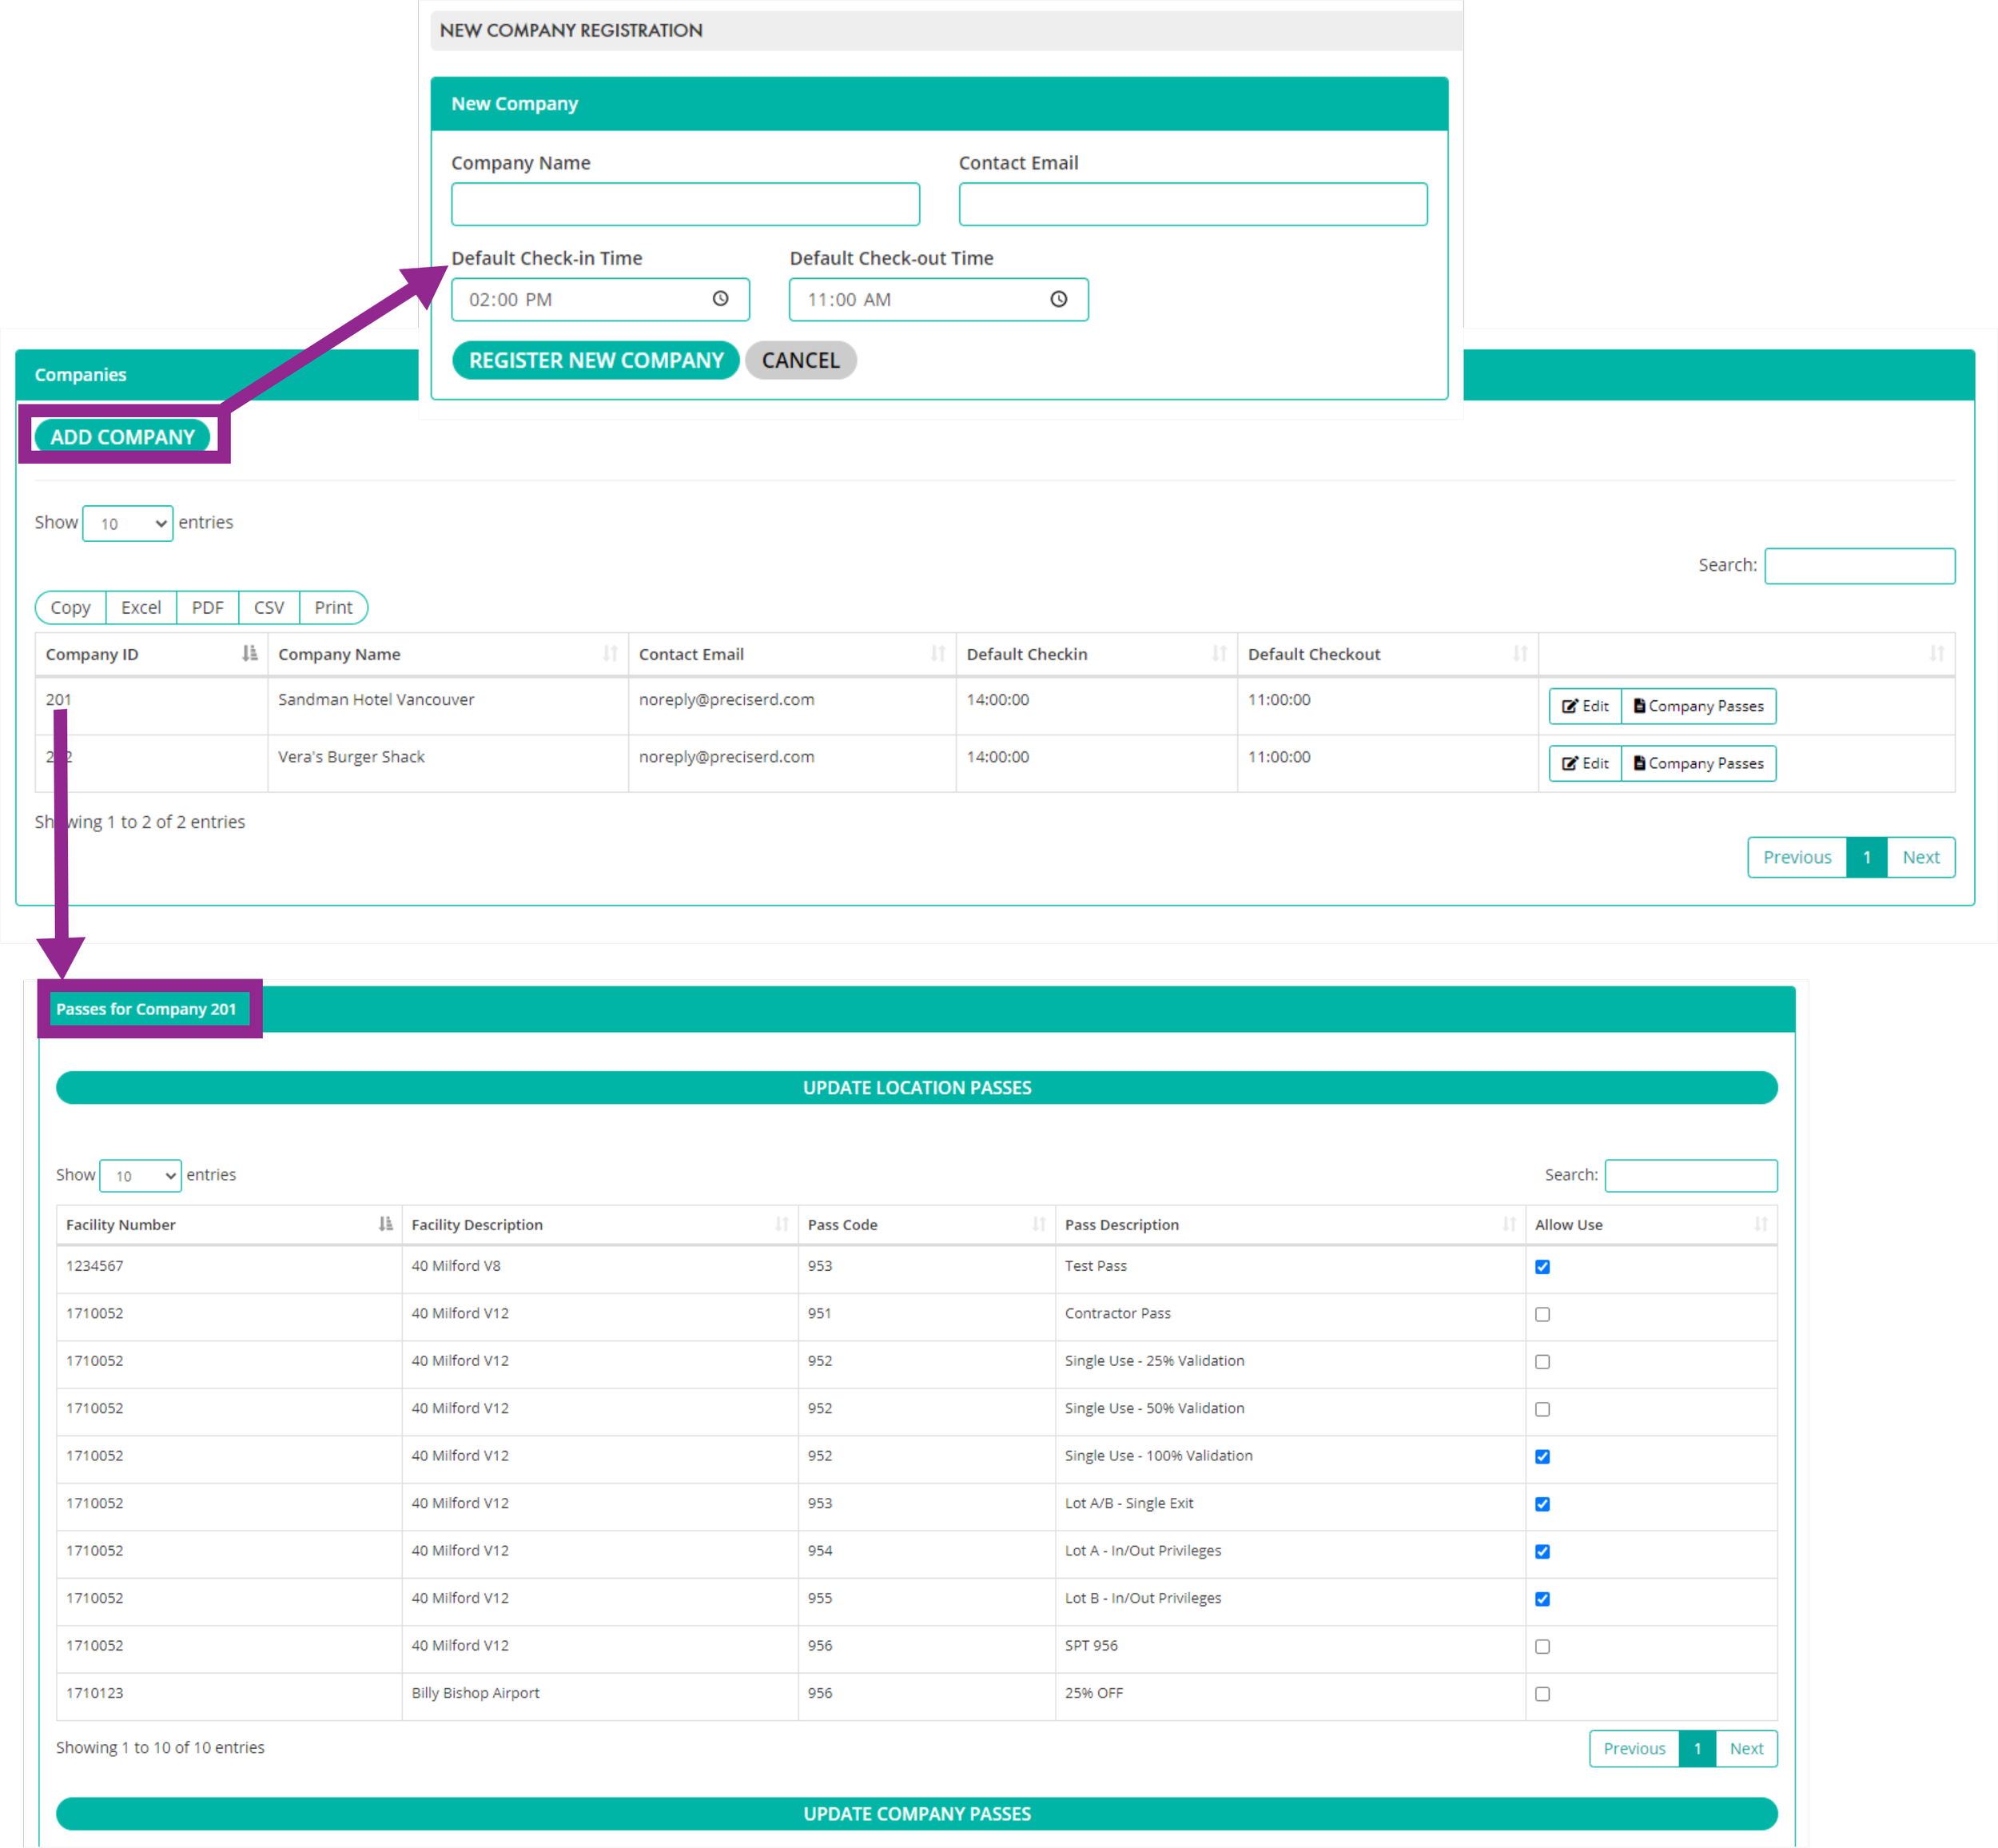1998x1848 pixels.
Task: Toggle Allow Use for Contractor Pass
Action: tap(1542, 1314)
